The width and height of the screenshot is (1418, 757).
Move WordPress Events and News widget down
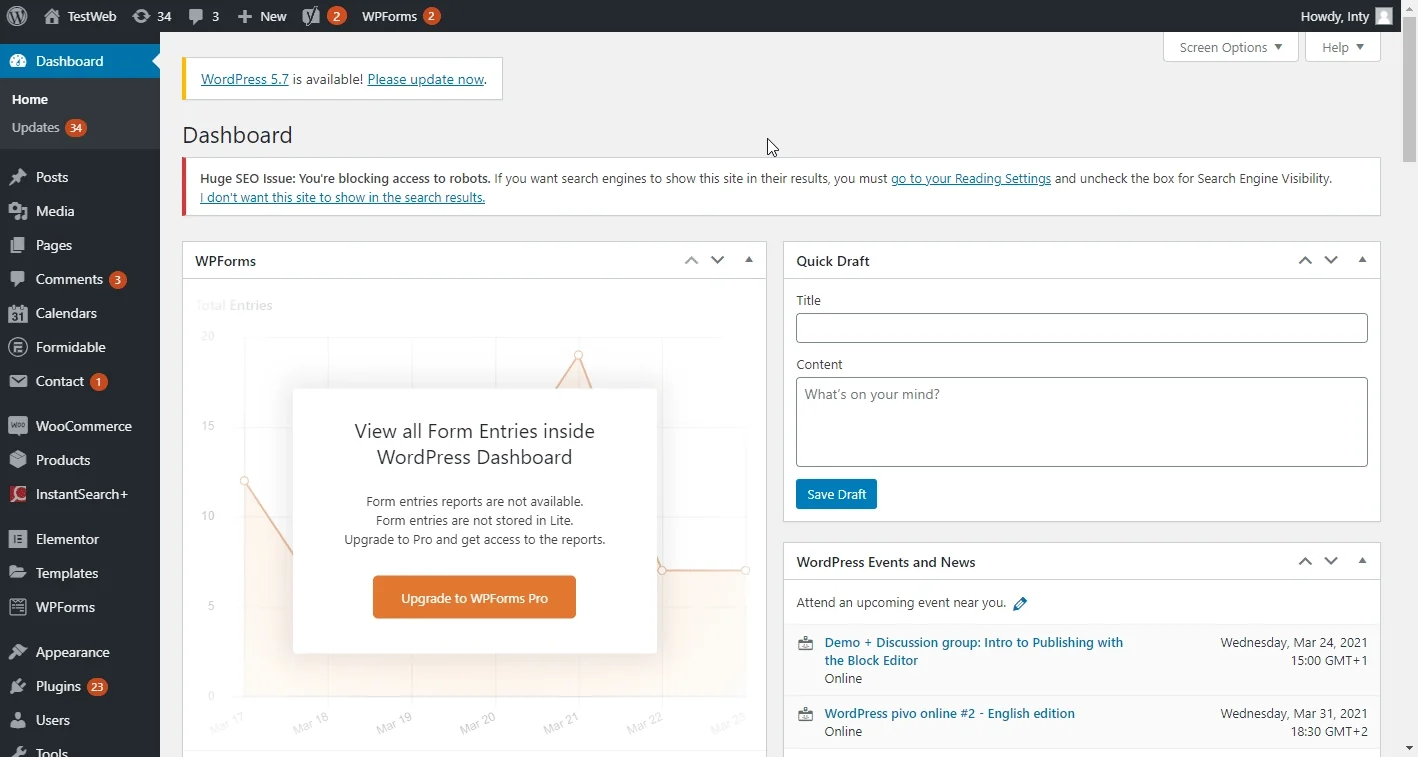point(1331,561)
